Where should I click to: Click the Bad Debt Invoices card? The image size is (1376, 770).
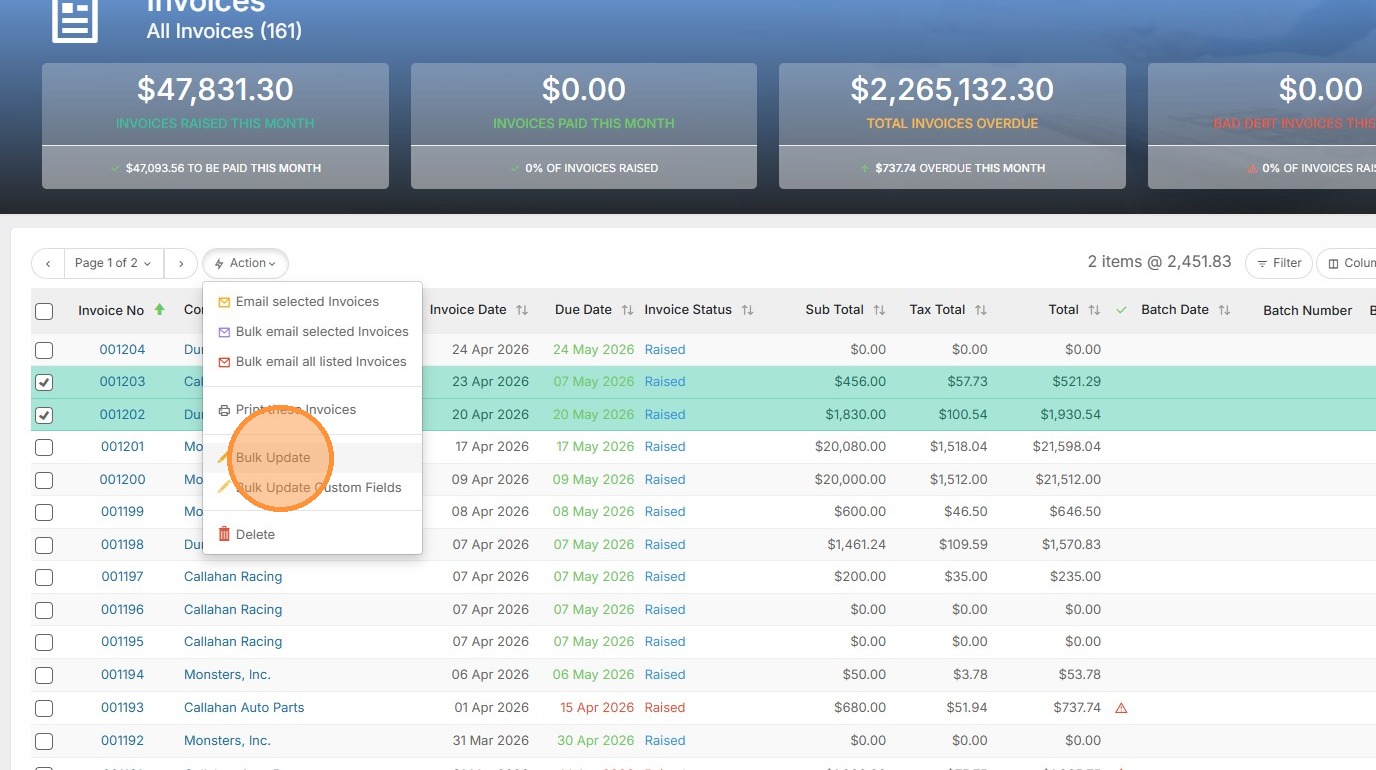tap(1262, 126)
